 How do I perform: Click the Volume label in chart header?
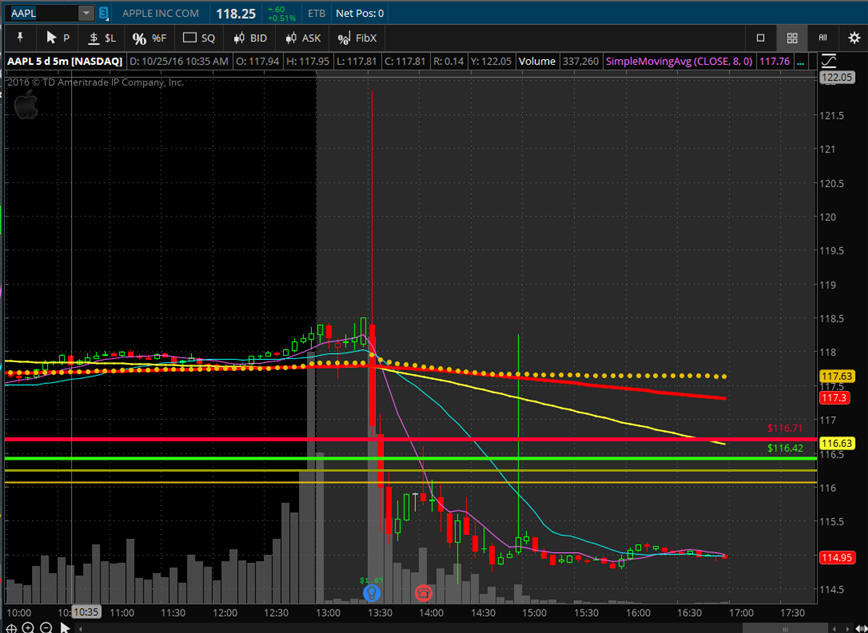pos(536,61)
